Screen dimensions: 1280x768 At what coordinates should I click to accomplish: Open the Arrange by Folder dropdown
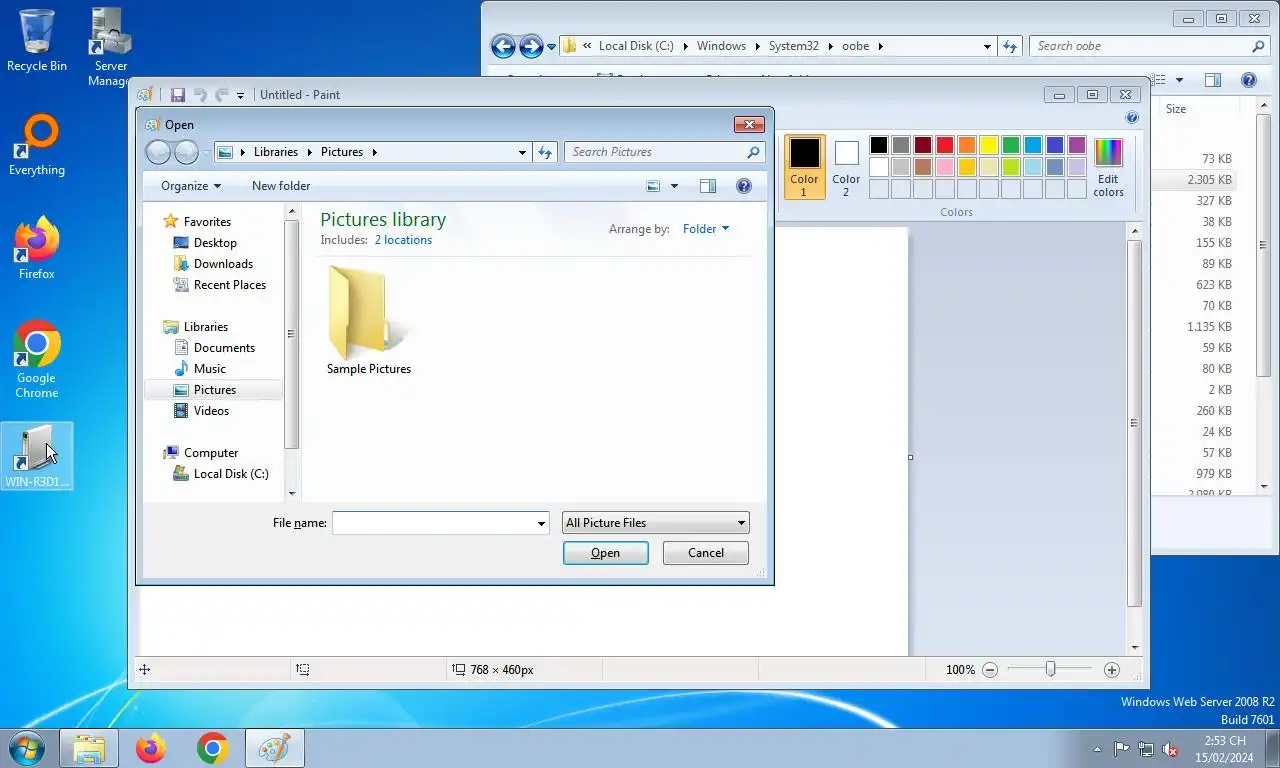pos(706,229)
